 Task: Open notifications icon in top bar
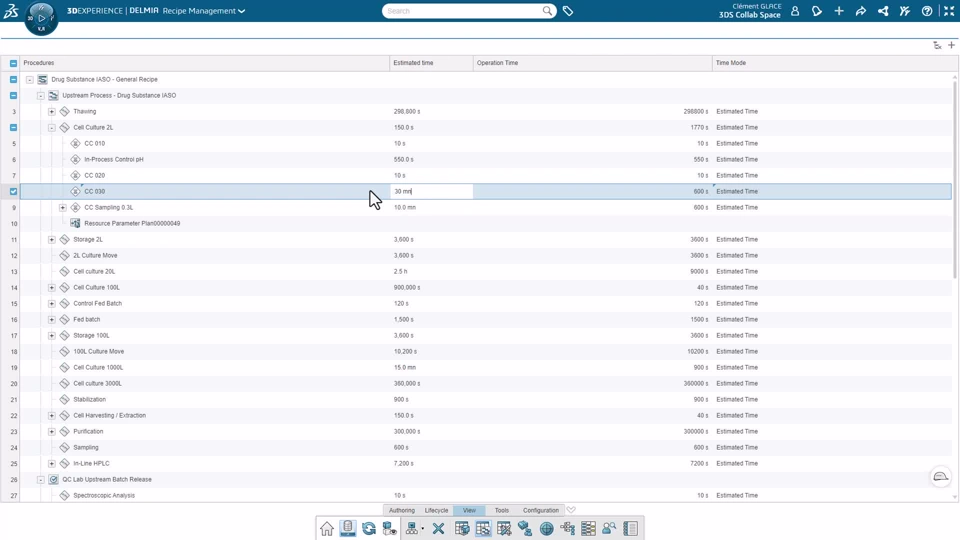point(817,11)
